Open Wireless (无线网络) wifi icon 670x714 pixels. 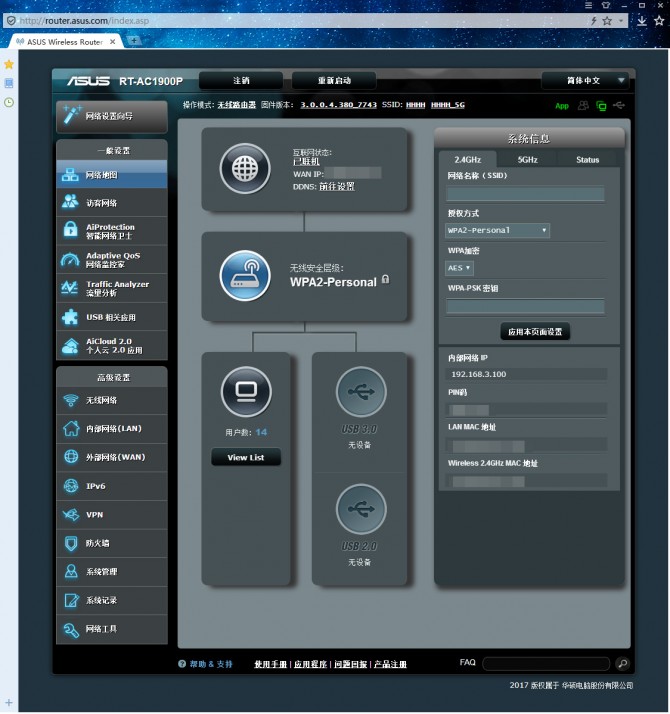pos(71,400)
